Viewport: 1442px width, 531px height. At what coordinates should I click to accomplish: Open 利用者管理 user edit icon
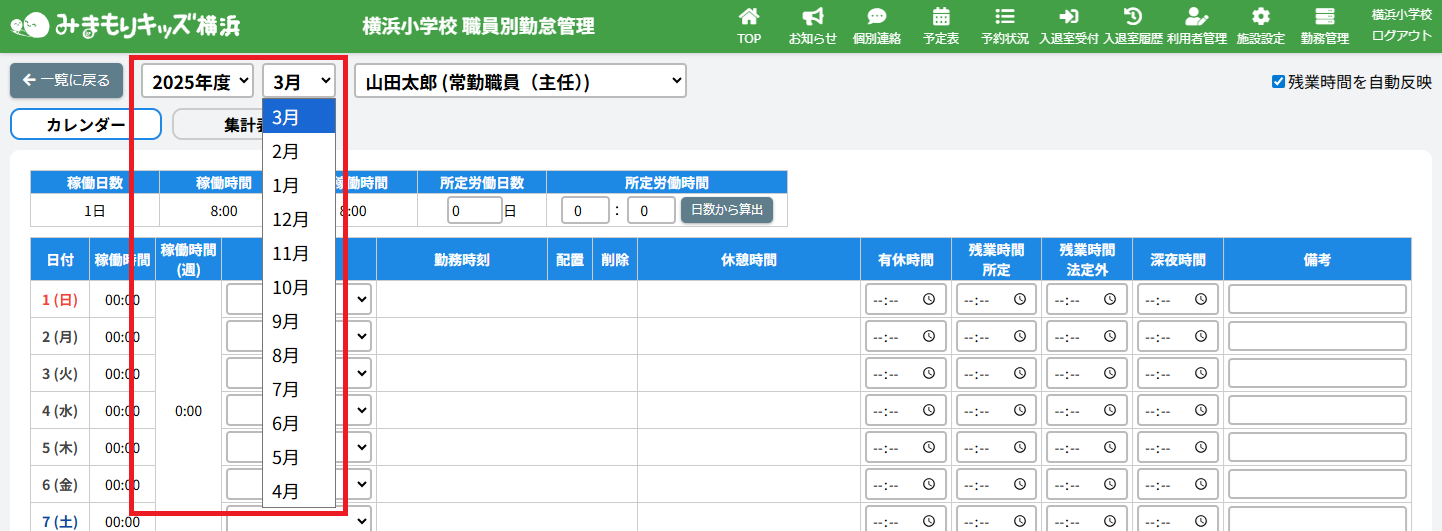(x=1196, y=17)
